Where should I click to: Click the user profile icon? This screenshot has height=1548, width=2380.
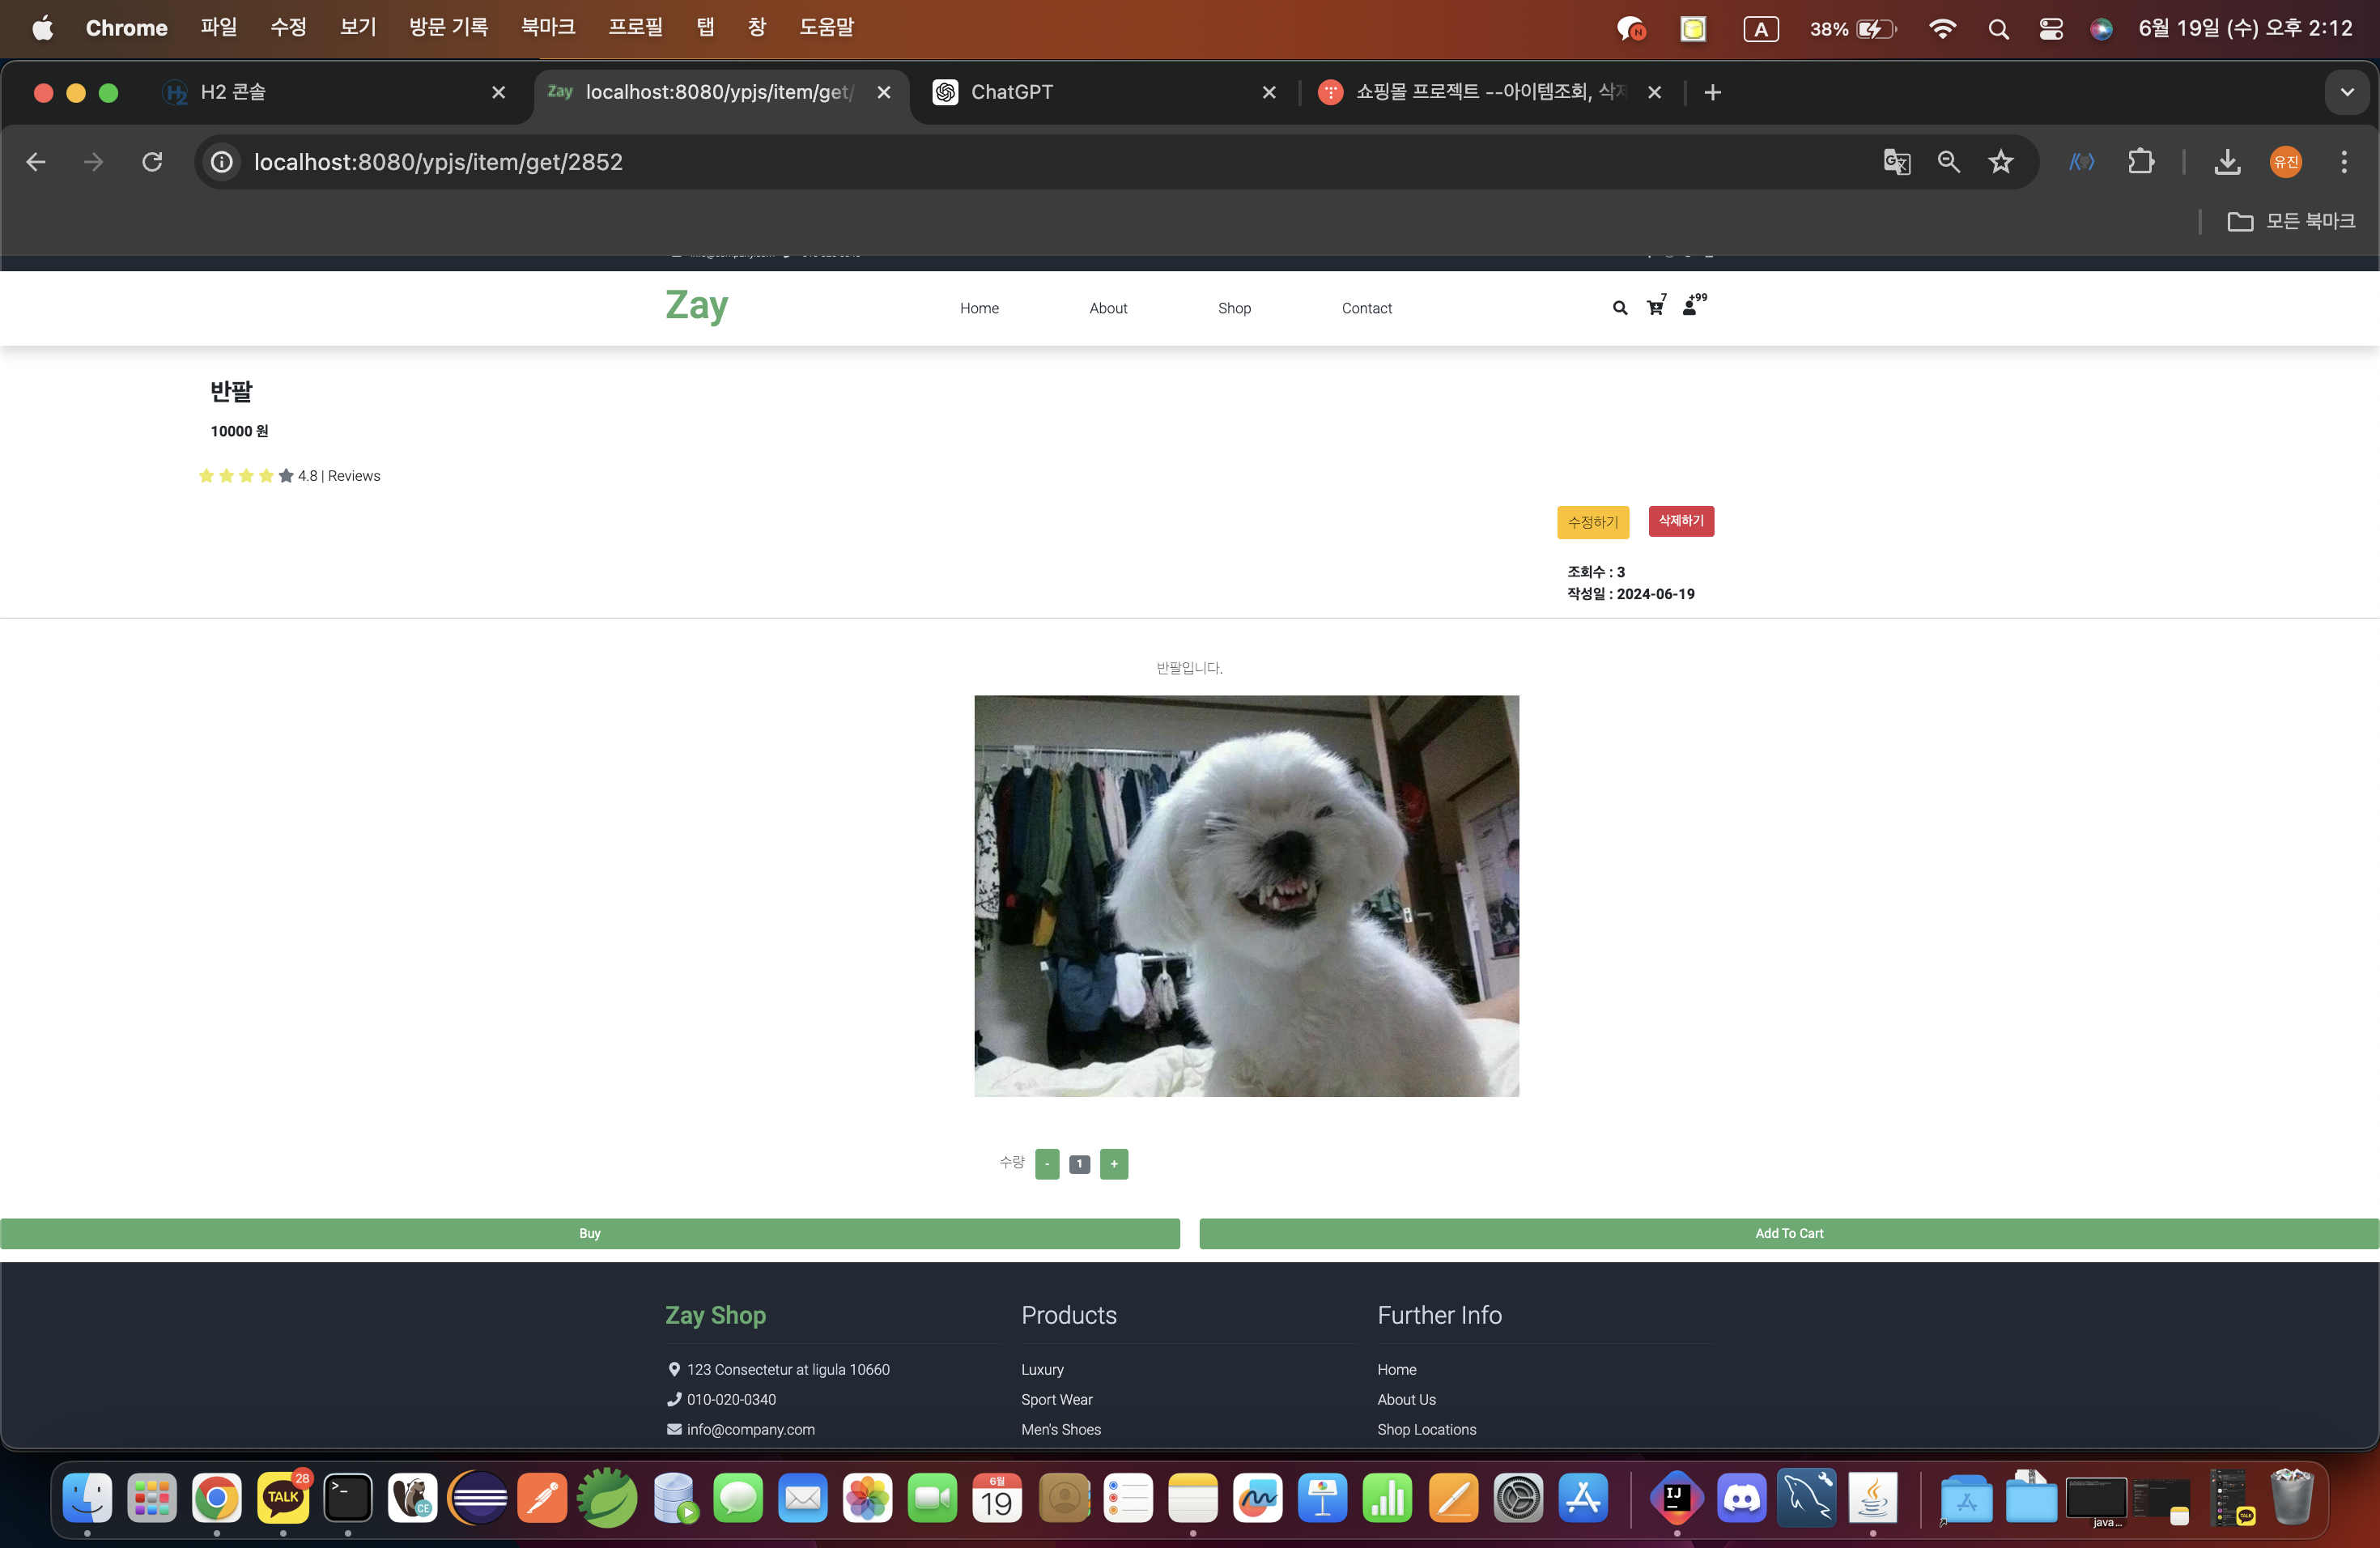click(x=1690, y=307)
